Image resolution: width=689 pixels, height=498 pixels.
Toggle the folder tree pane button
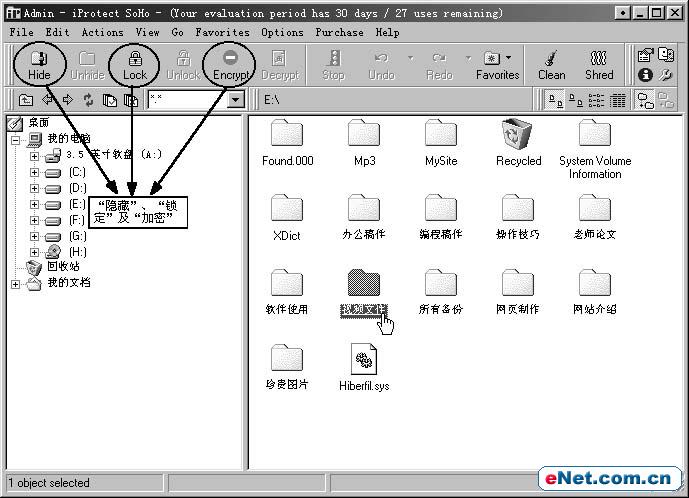[645, 100]
